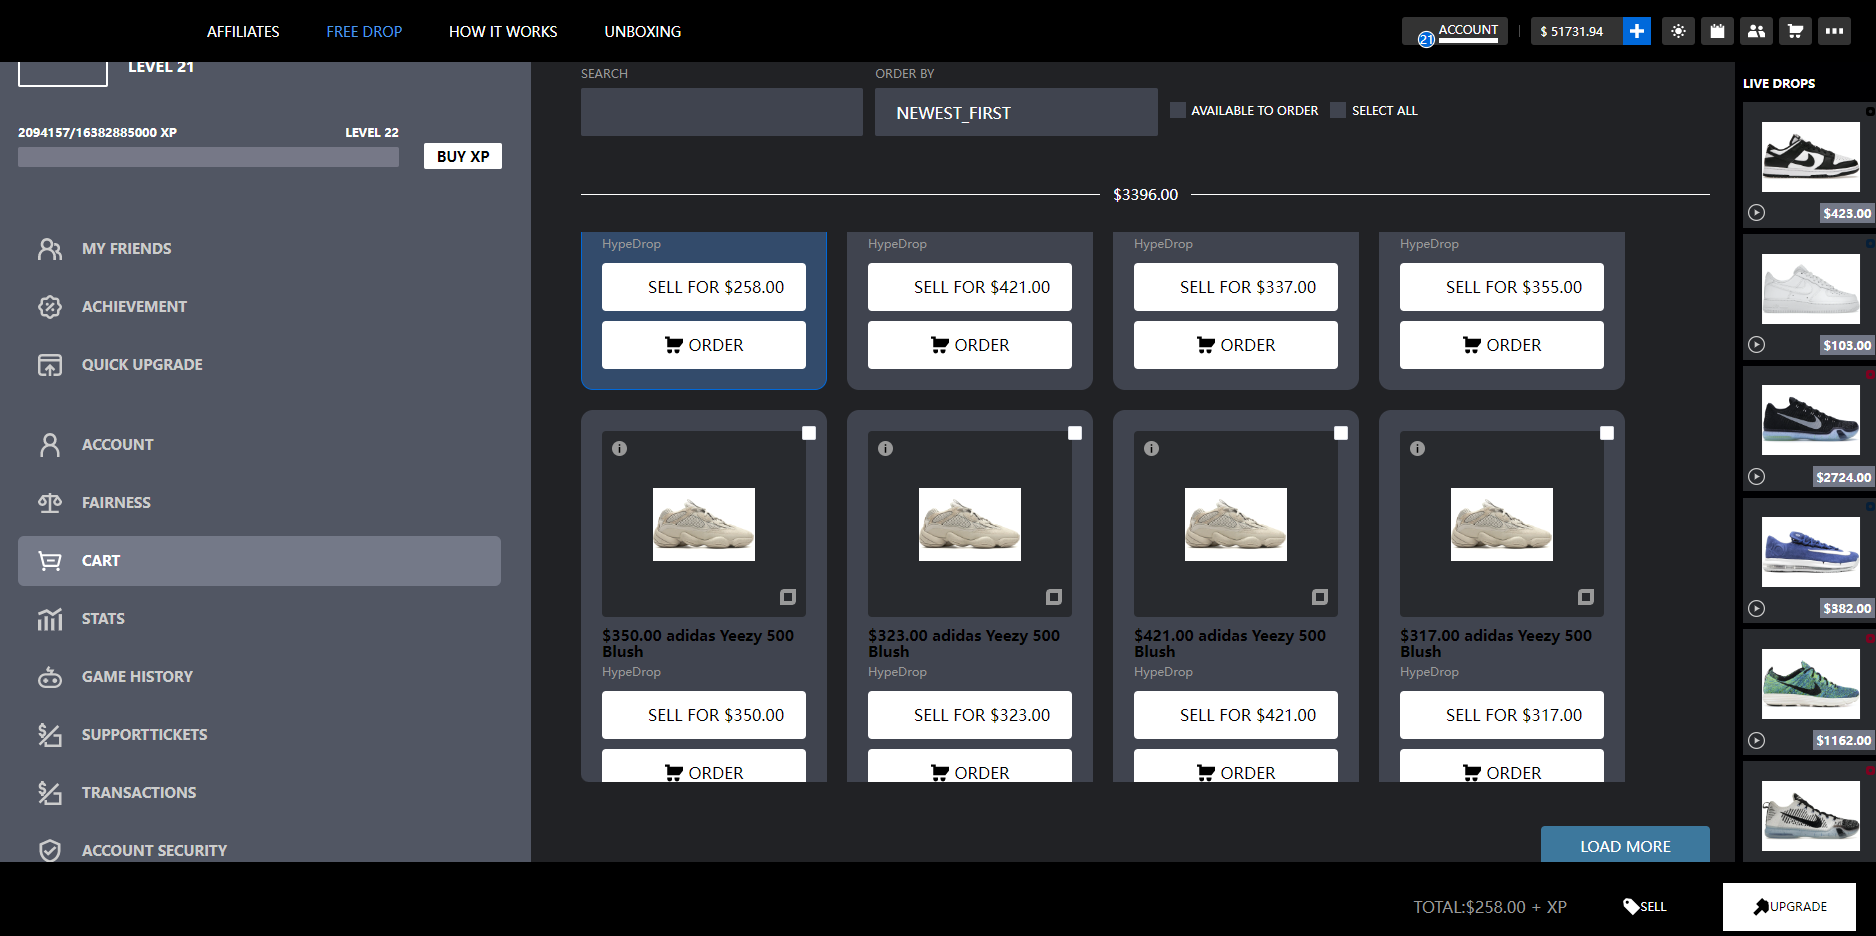Click the Upgrade button in the bottom bar
1876x936 pixels.
point(1789,907)
